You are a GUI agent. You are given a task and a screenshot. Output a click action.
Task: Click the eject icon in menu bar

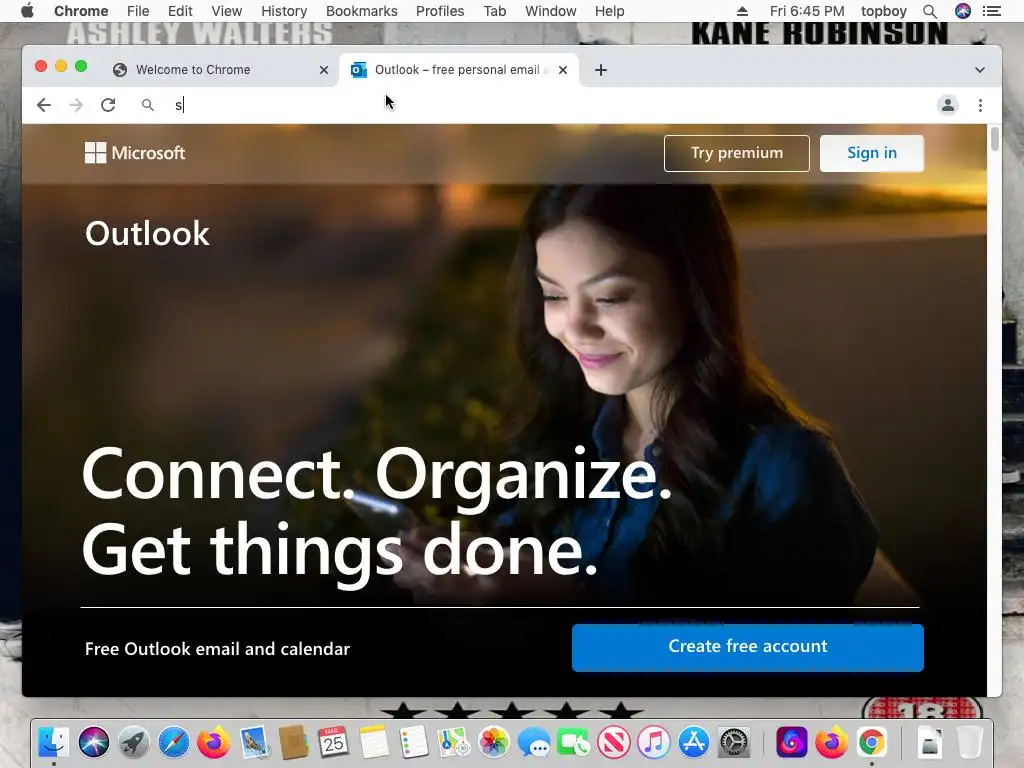point(742,11)
